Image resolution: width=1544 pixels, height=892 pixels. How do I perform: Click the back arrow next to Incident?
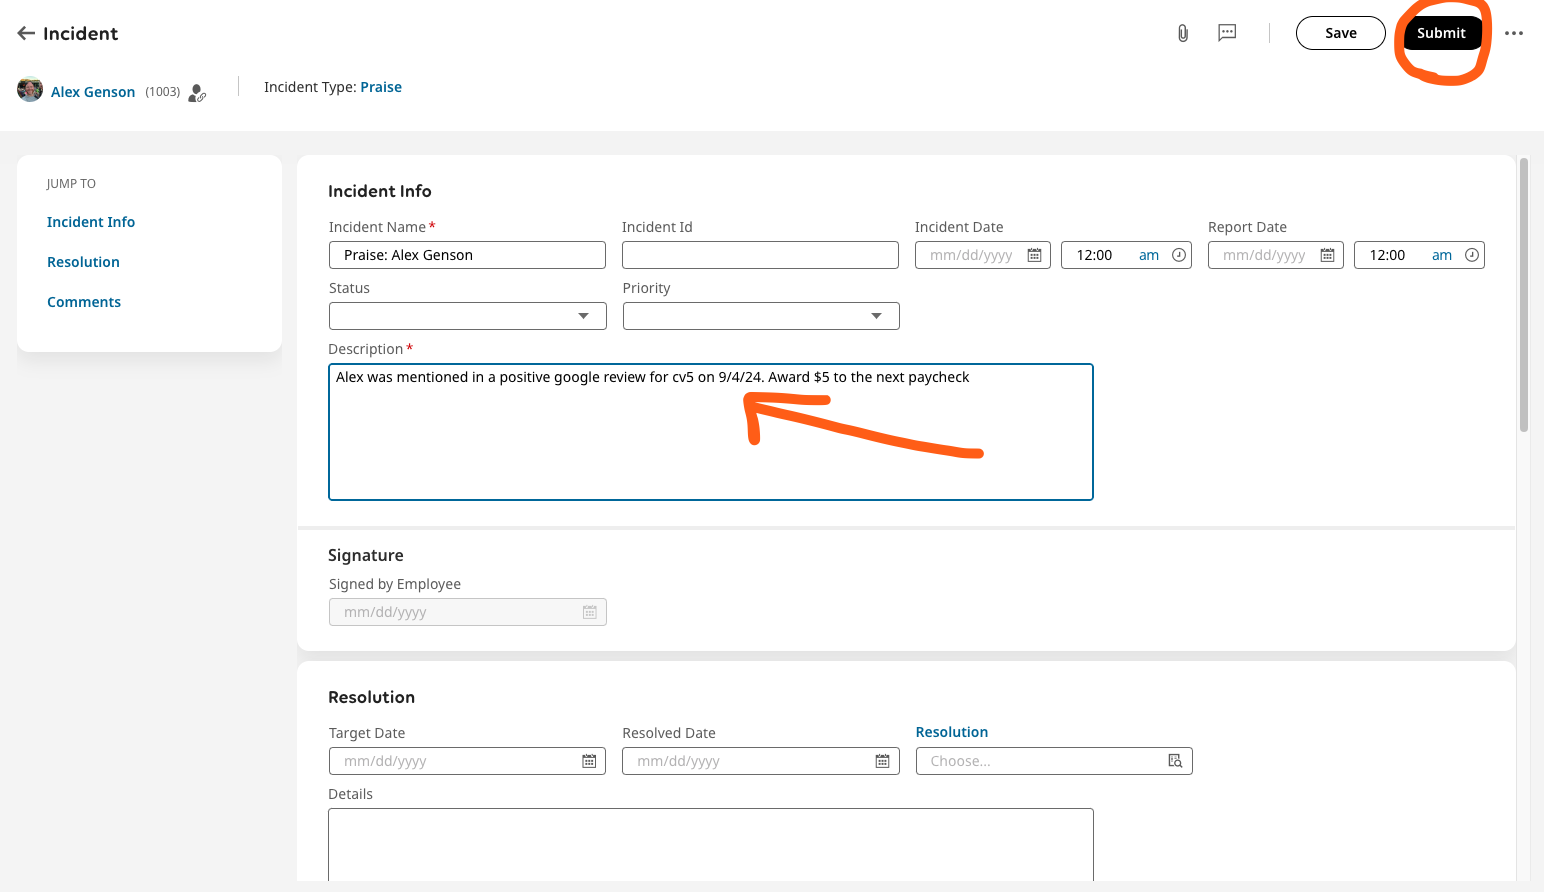click(x=26, y=33)
